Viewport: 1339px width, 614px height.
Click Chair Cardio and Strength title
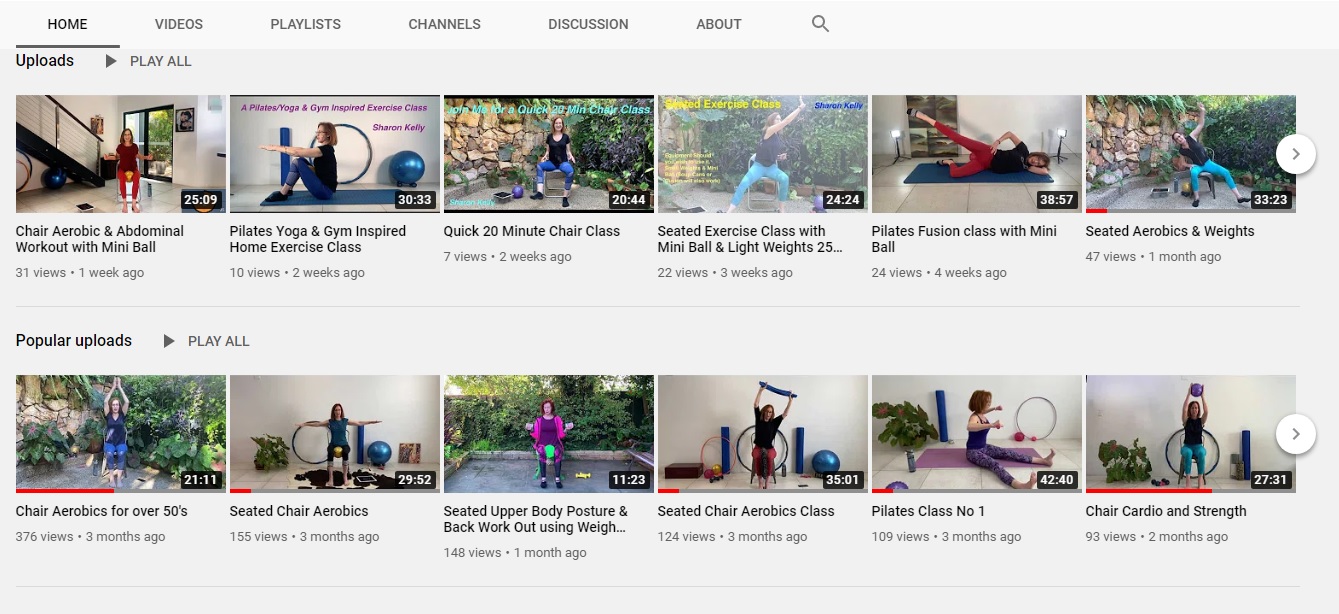(1166, 511)
